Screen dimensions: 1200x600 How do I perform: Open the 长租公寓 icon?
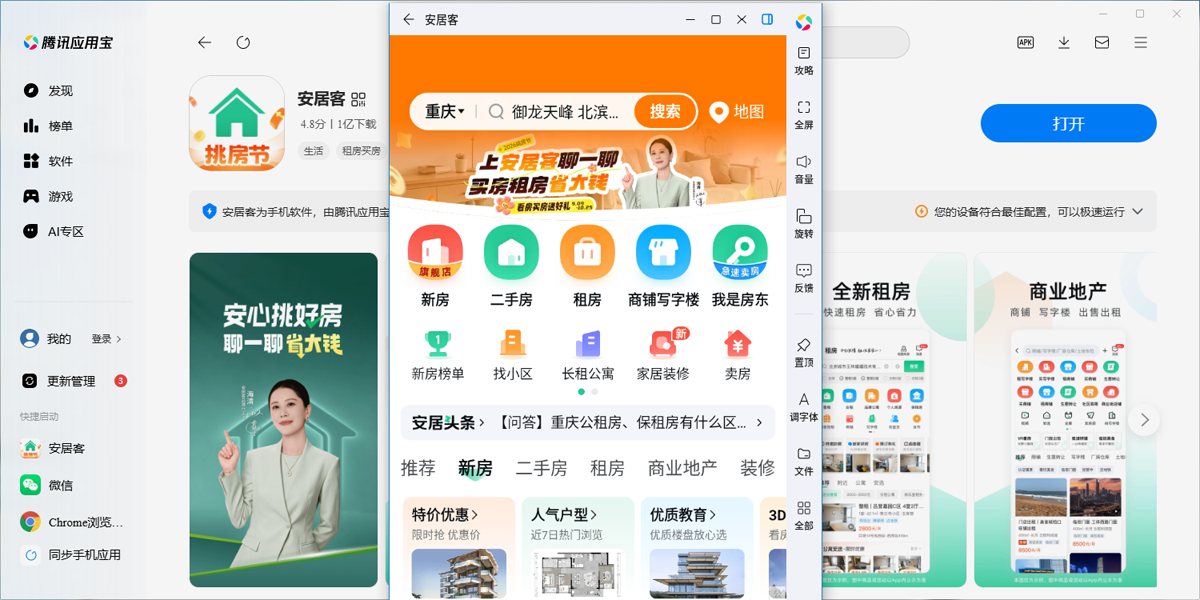588,345
